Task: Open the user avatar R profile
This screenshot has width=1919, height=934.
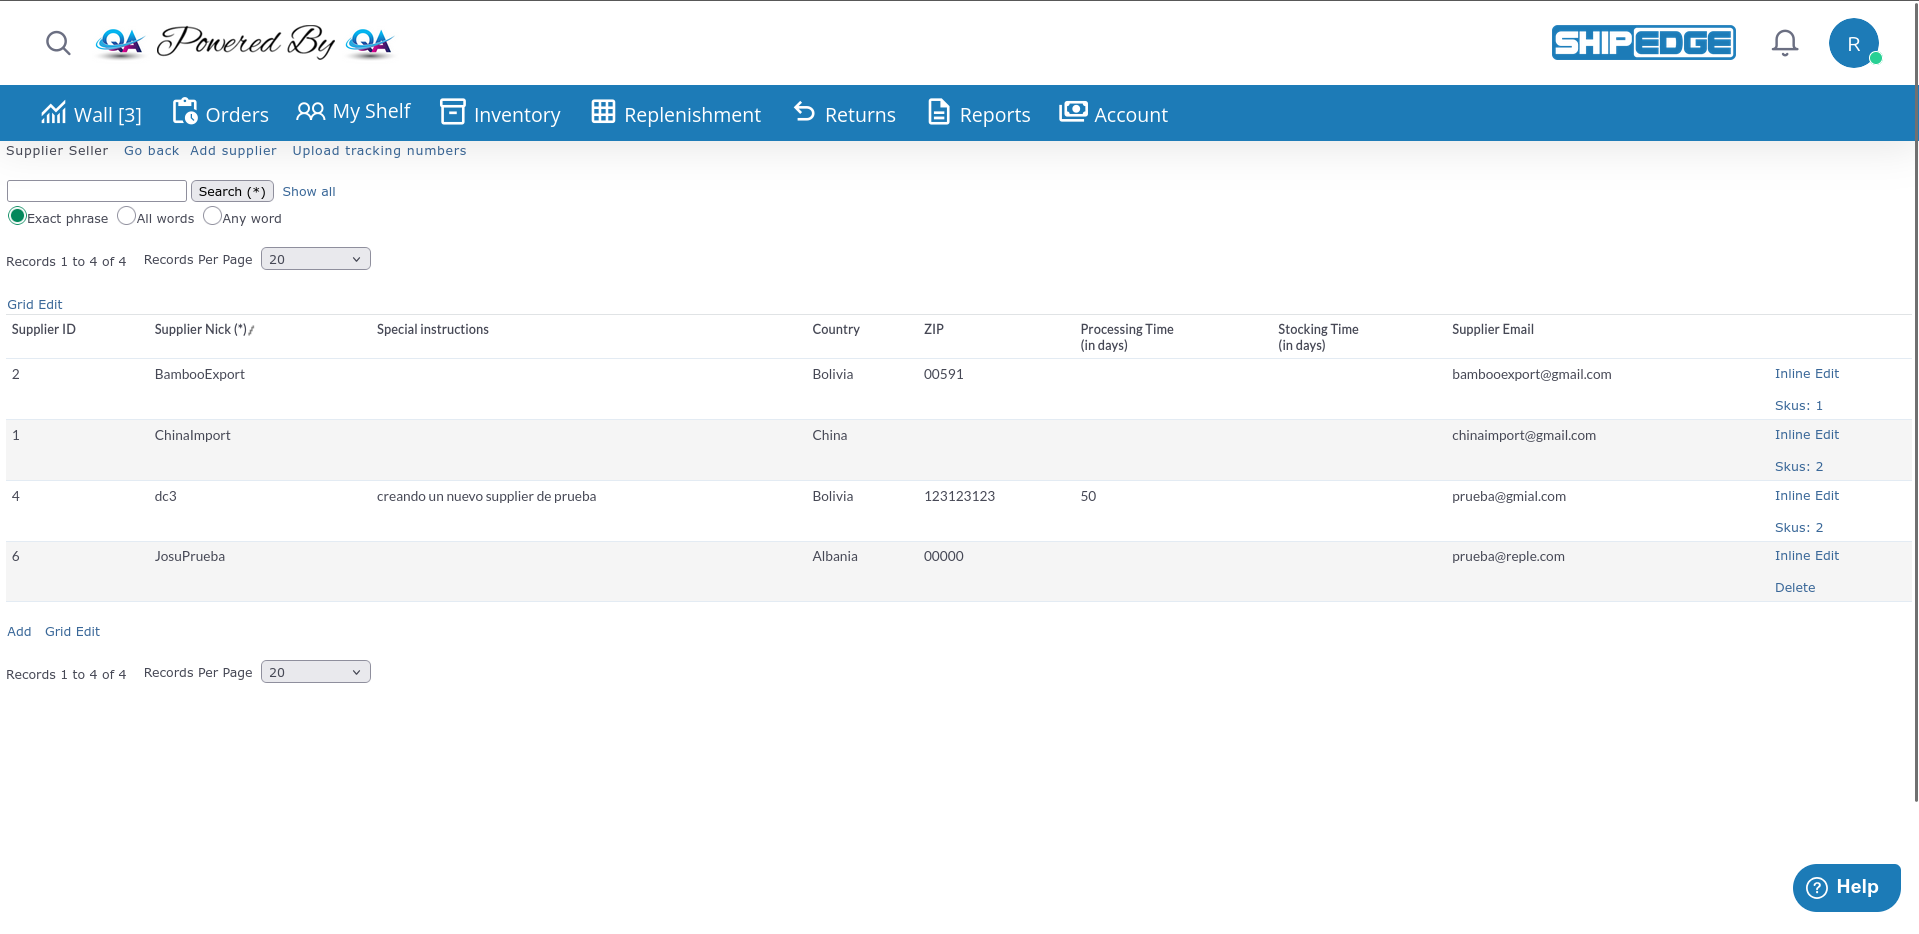Action: [1853, 44]
